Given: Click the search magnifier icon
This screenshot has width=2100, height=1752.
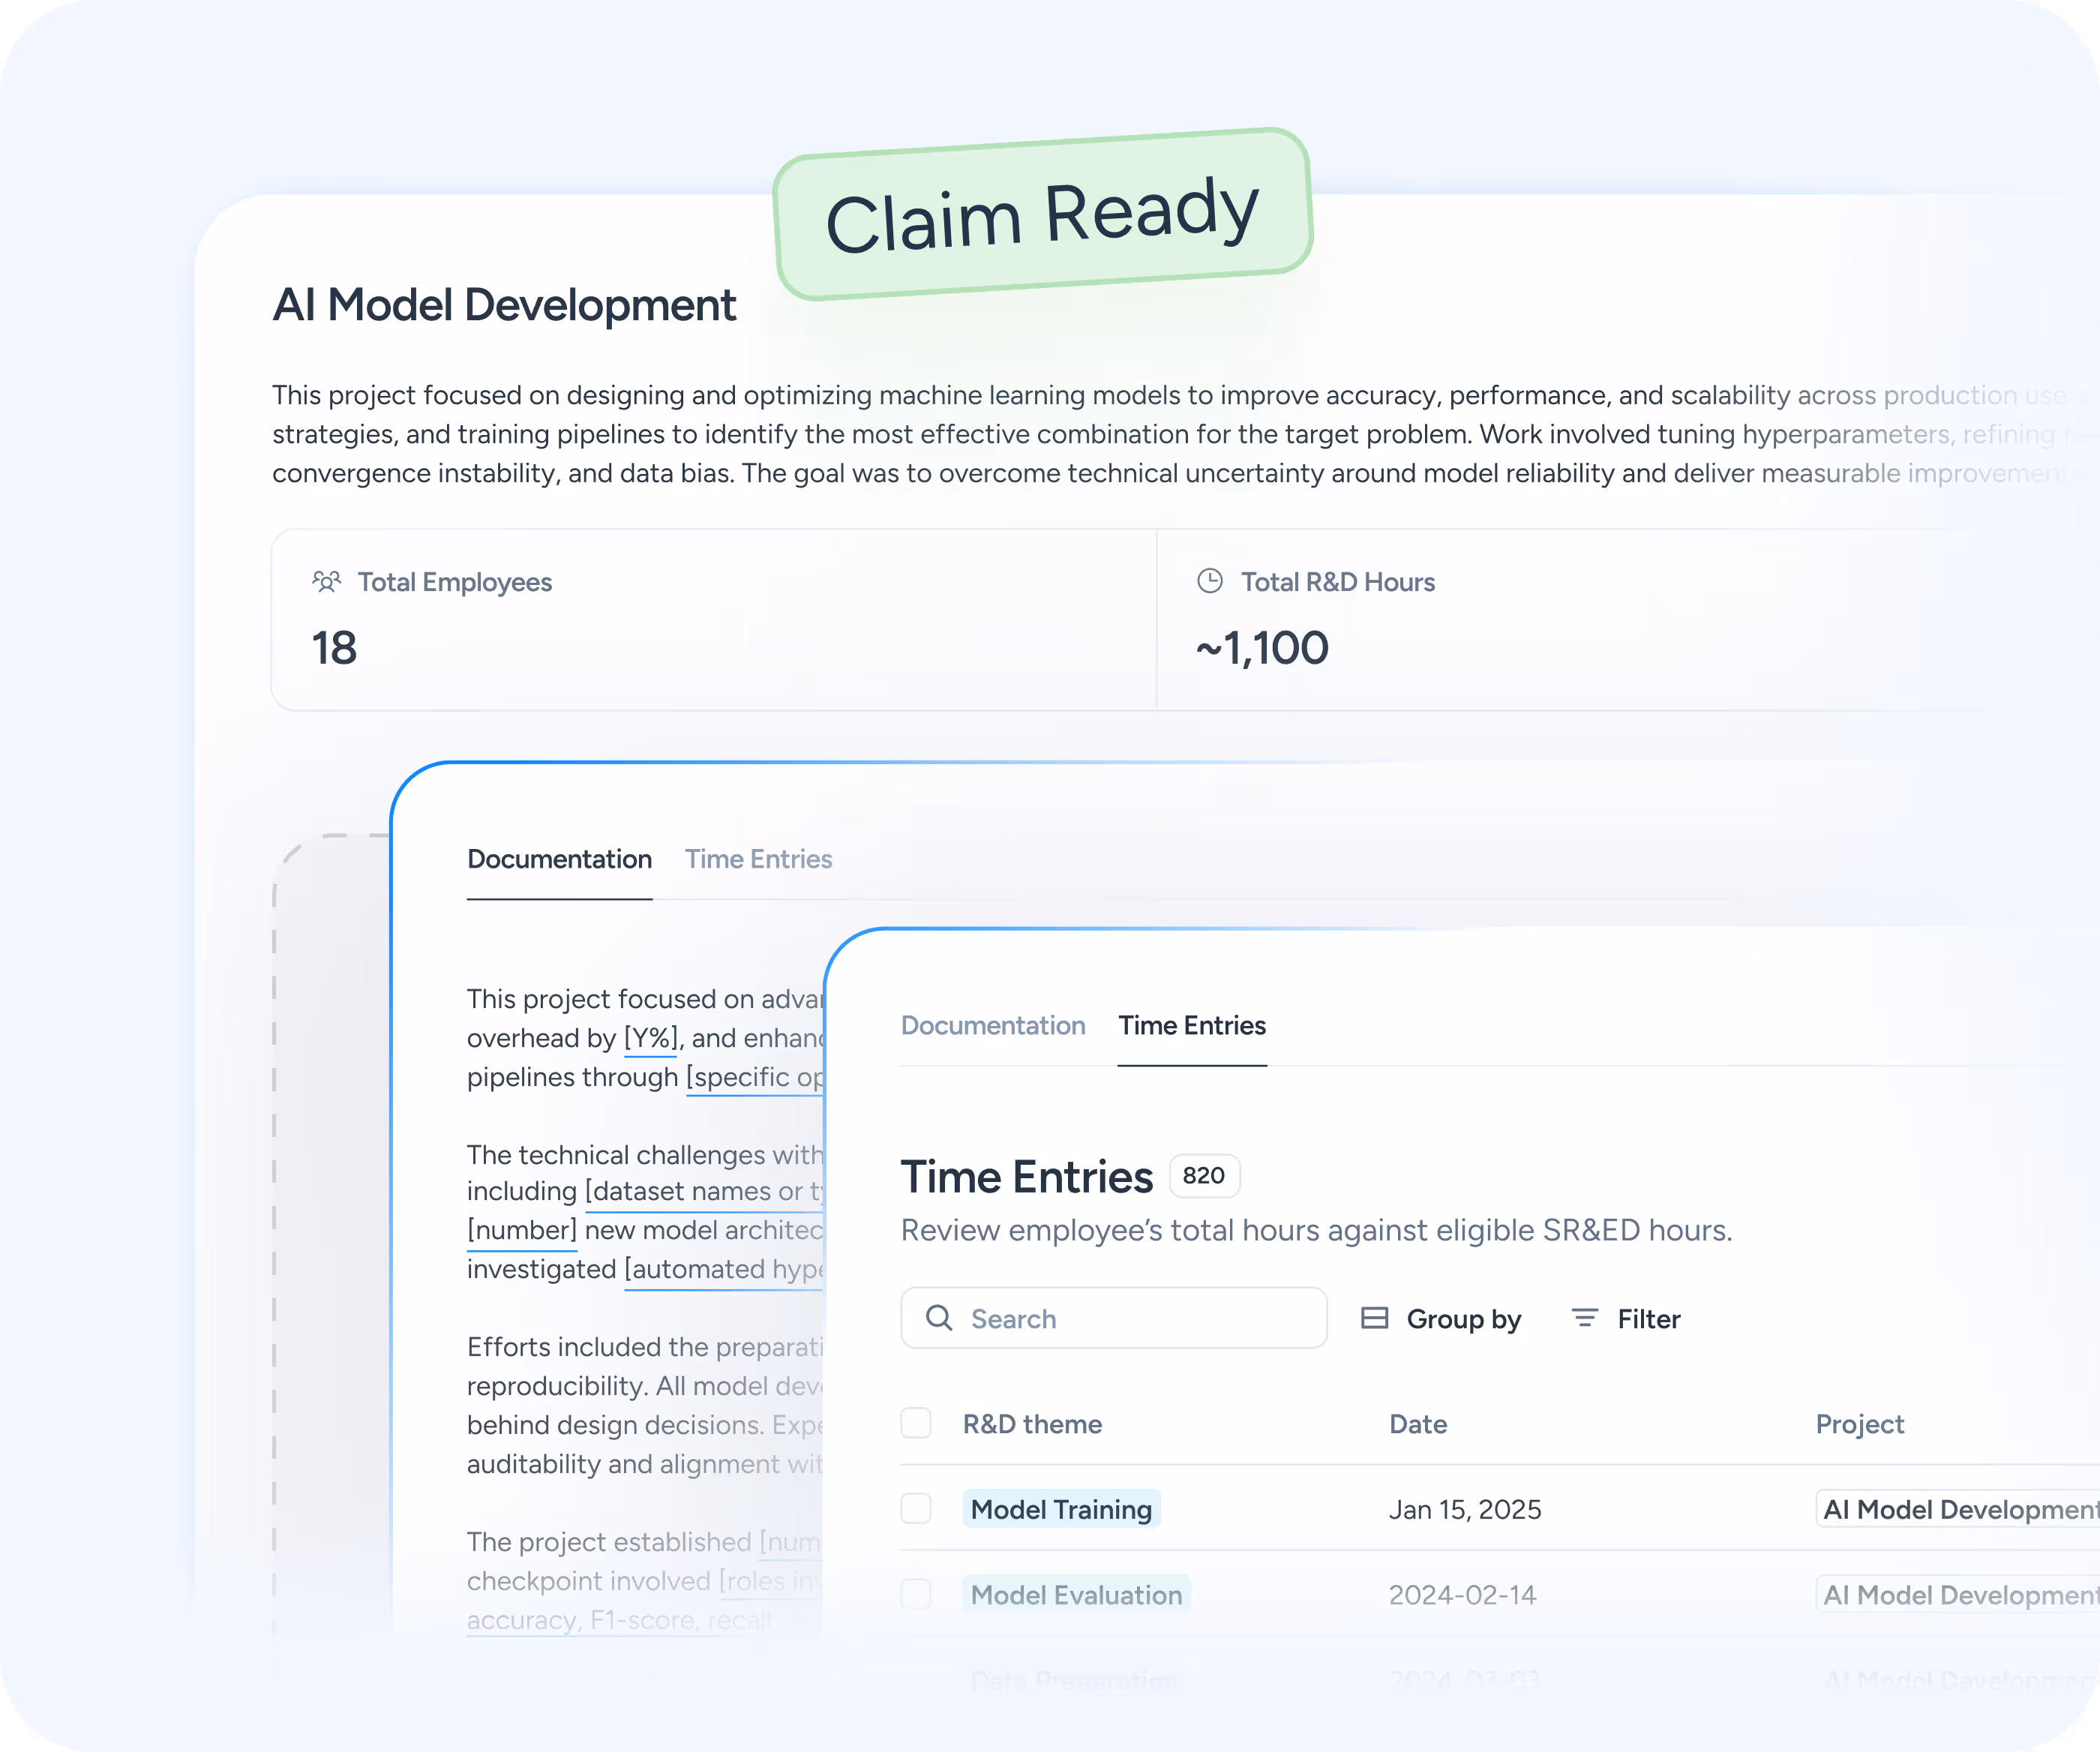Looking at the screenshot, I should (x=938, y=1318).
